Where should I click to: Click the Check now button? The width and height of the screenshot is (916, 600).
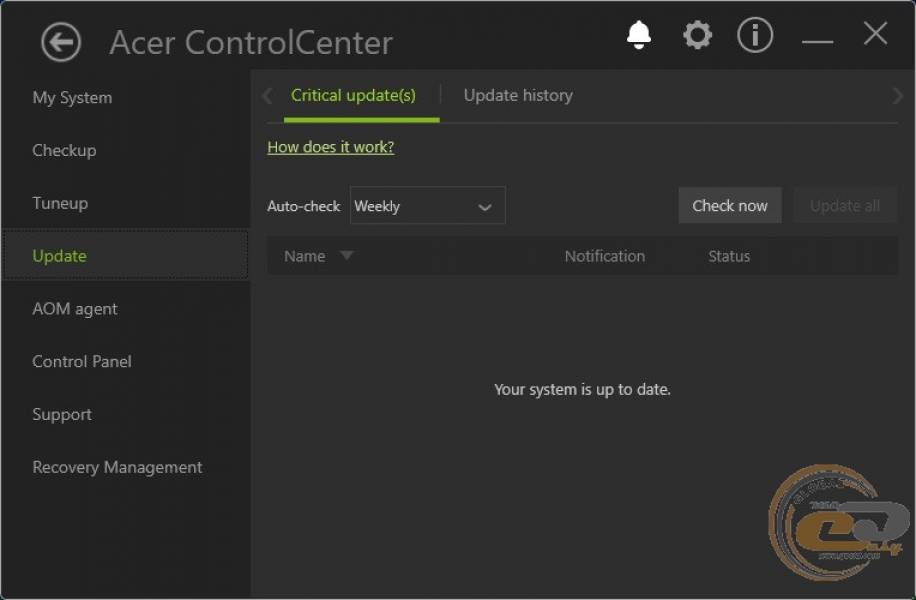(x=730, y=206)
